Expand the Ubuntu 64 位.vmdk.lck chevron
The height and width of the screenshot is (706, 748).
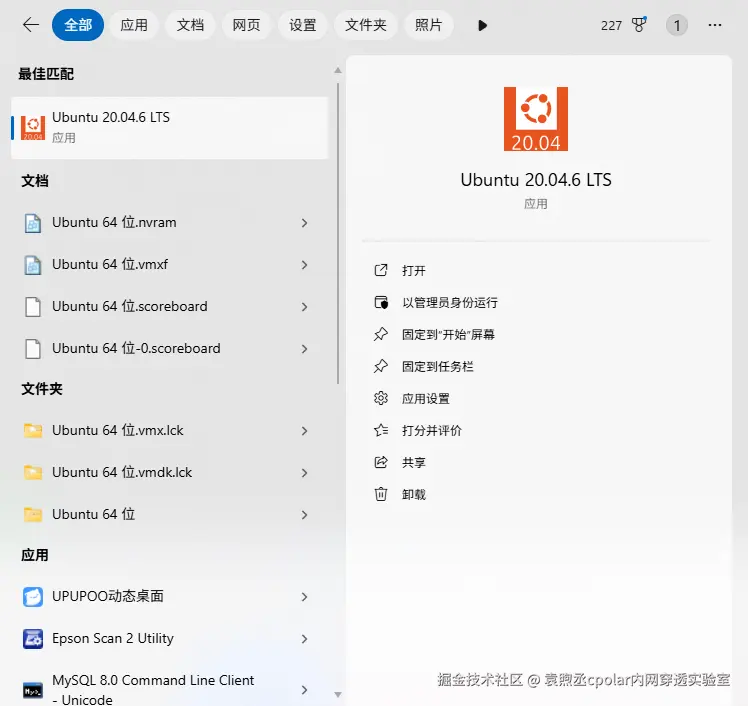pos(305,473)
